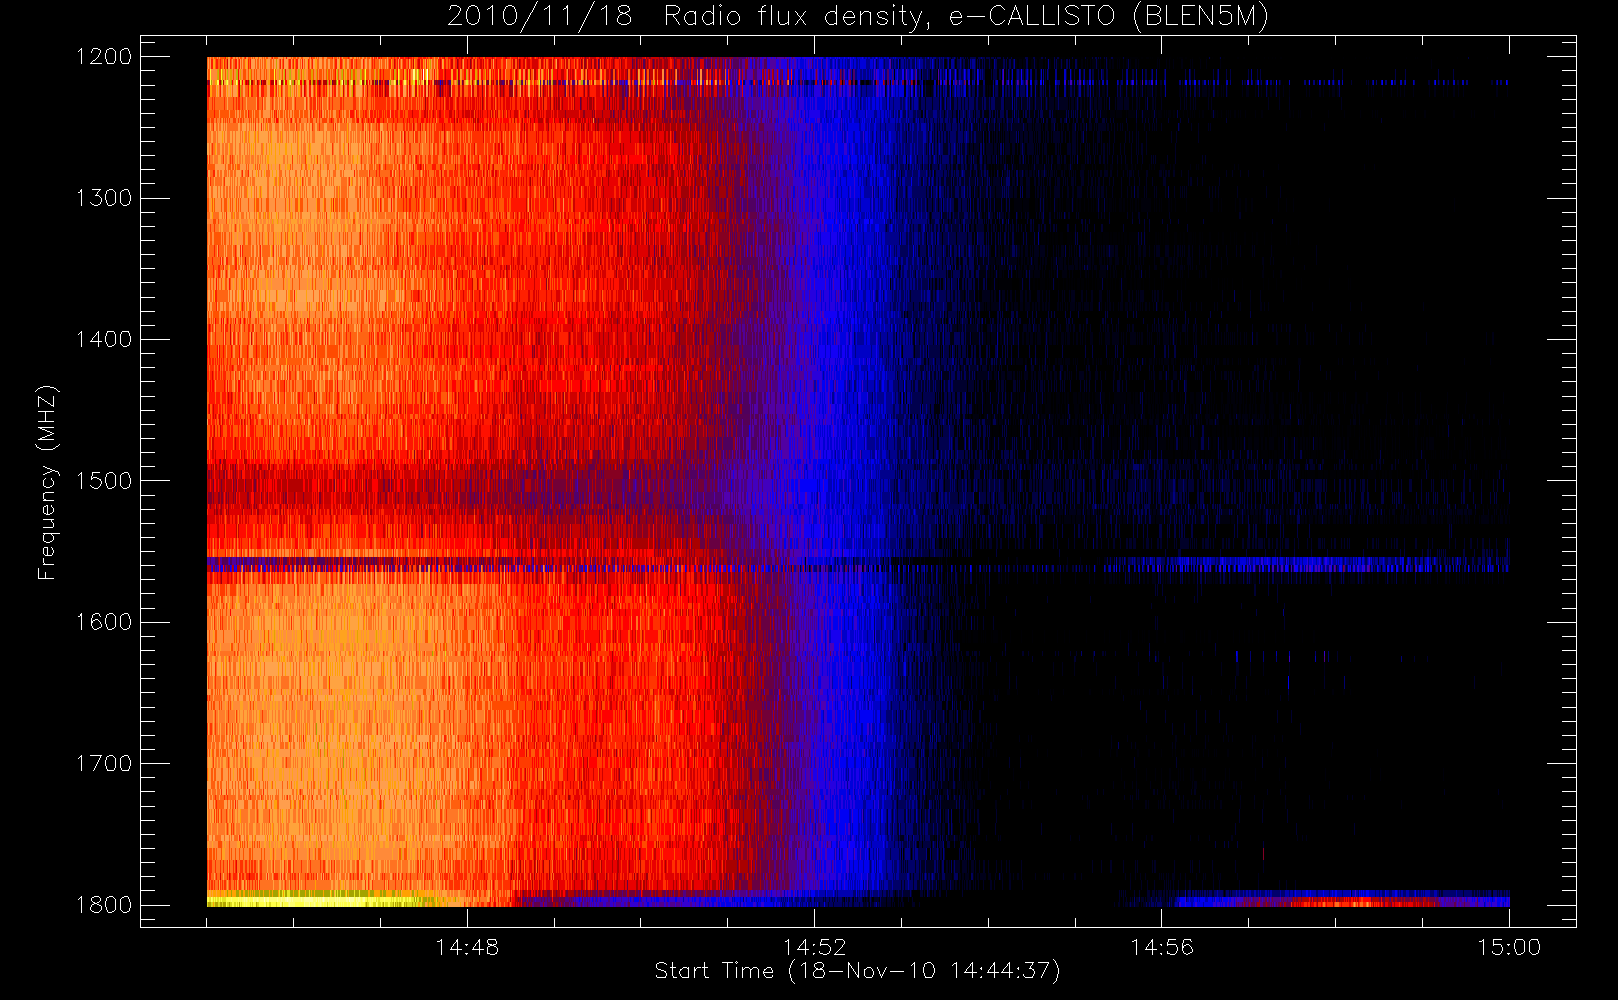Click the plot title '2010/11/18 Radio flux density'
The height and width of the screenshot is (1000, 1618).
(858, 16)
